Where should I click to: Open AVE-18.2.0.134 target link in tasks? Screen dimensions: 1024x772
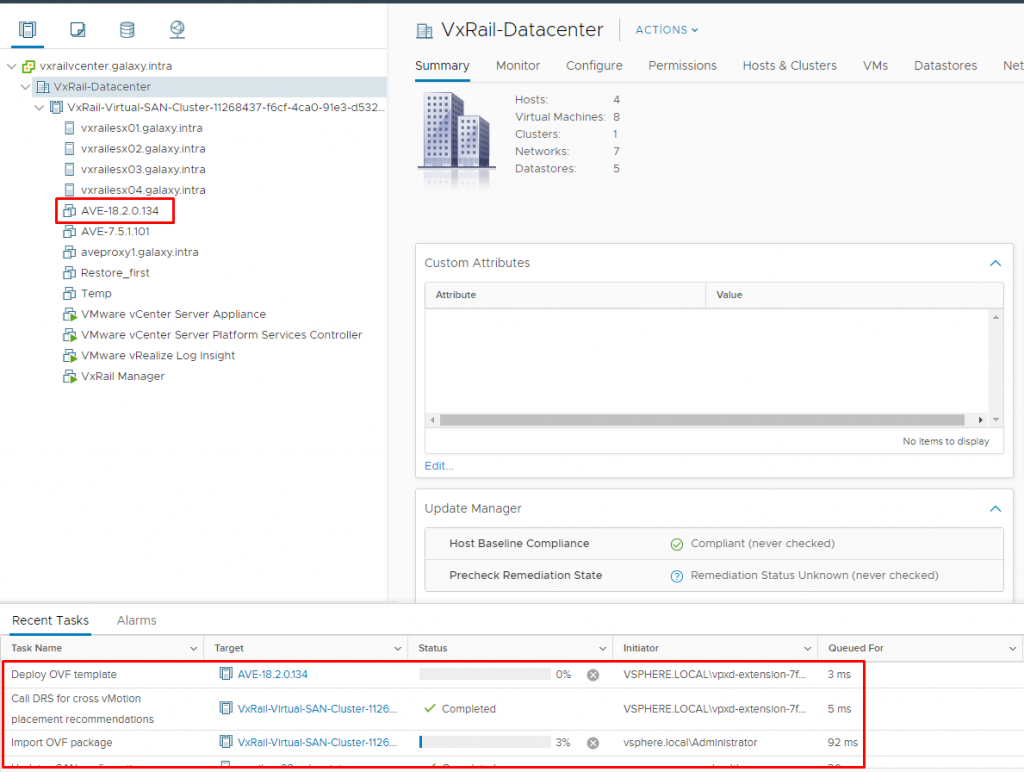point(272,675)
